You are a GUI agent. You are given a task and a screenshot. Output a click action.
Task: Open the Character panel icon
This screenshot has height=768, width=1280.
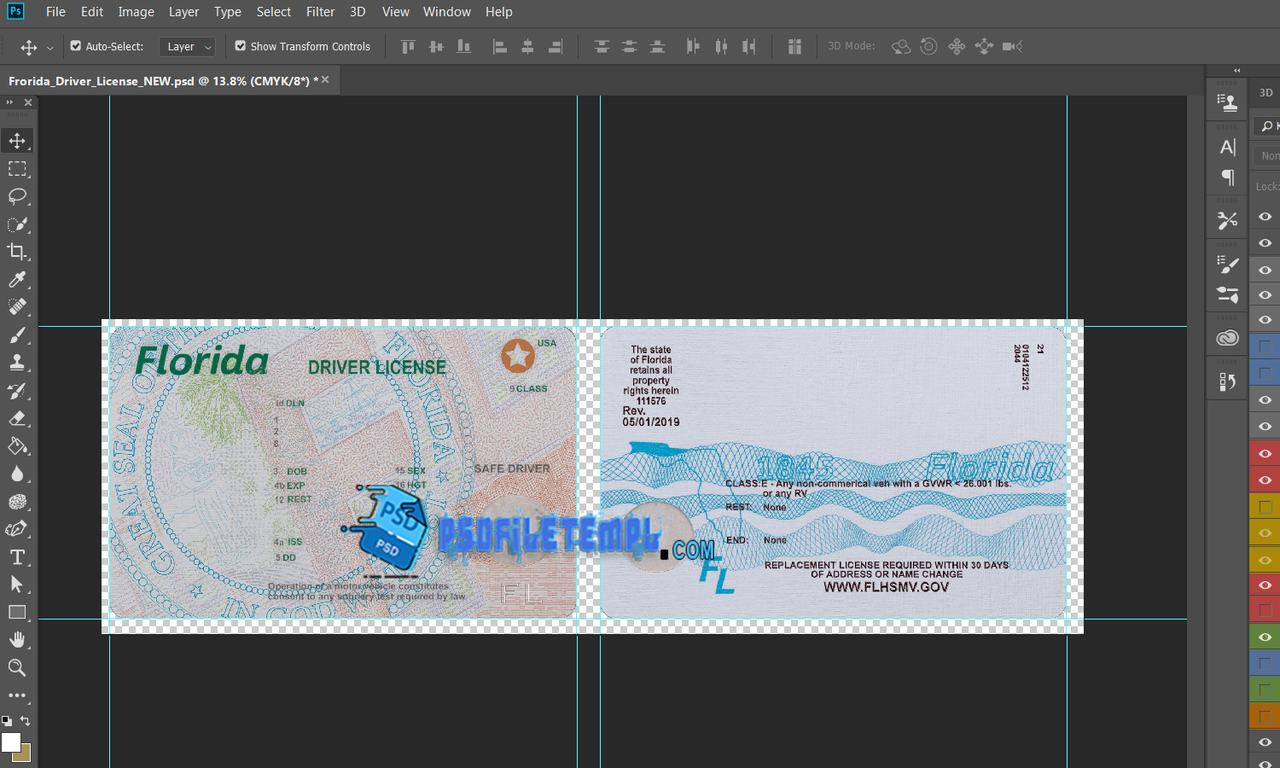pos(1228,148)
